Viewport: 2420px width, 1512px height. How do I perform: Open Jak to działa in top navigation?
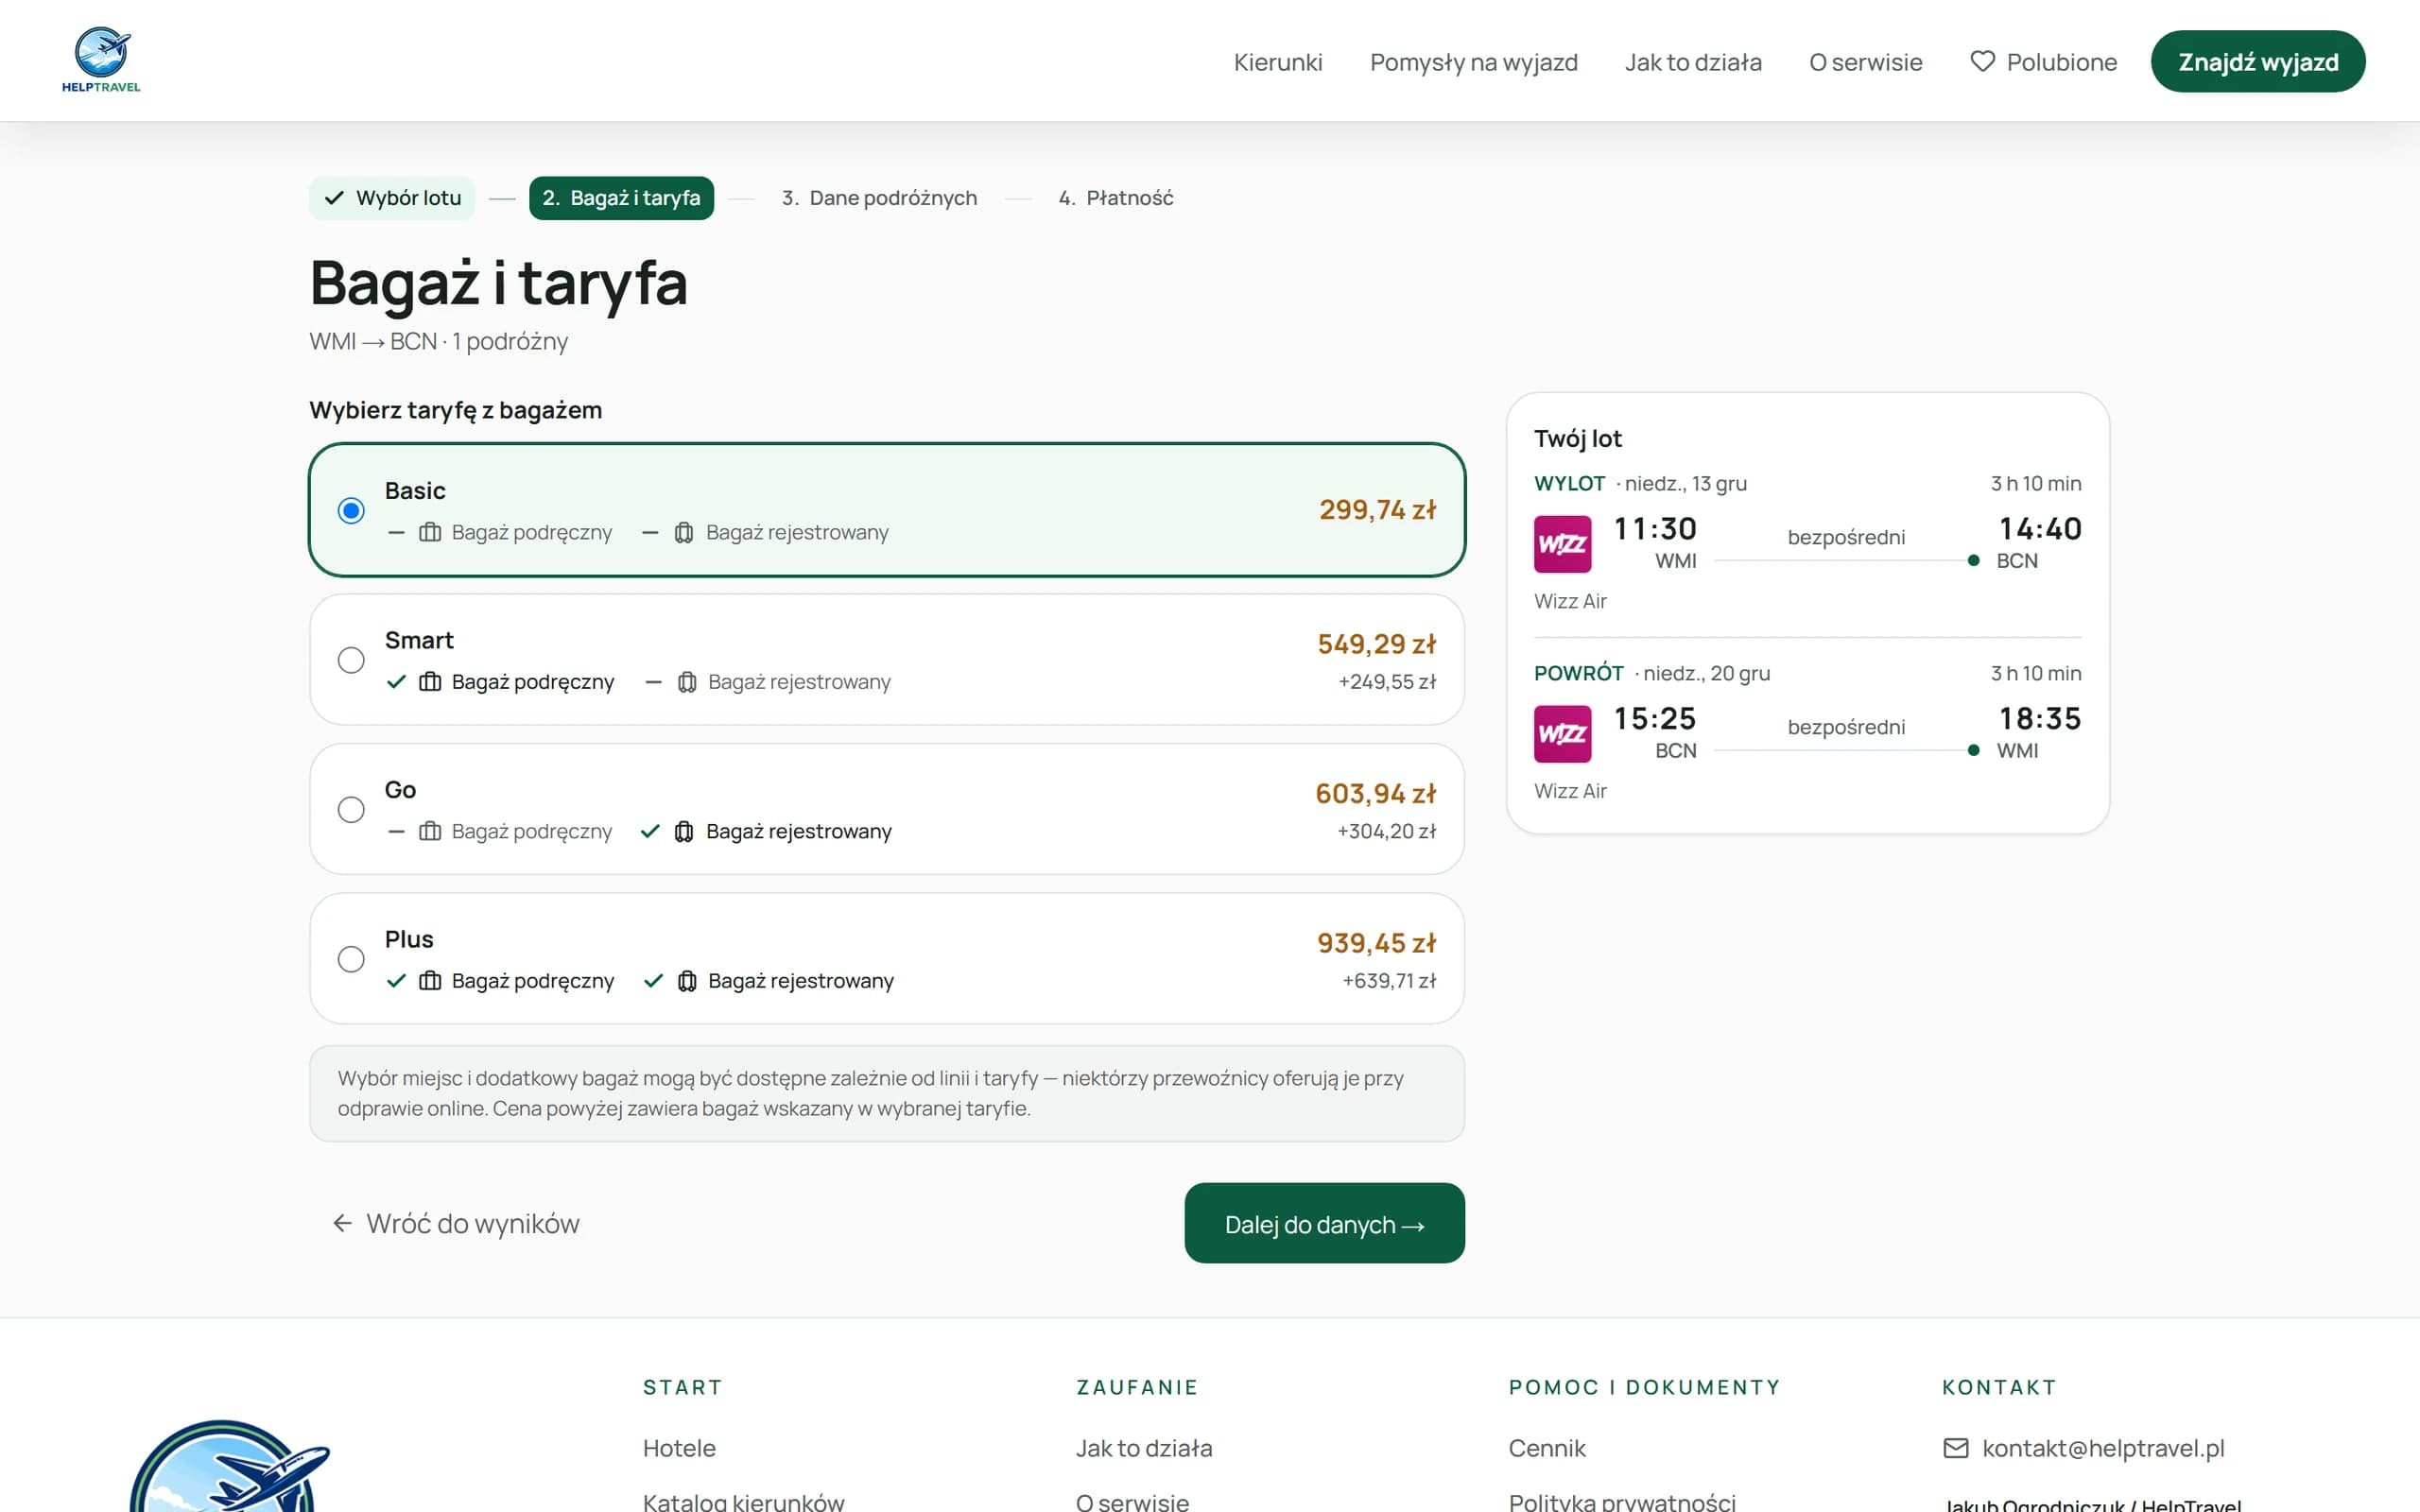coord(1693,62)
